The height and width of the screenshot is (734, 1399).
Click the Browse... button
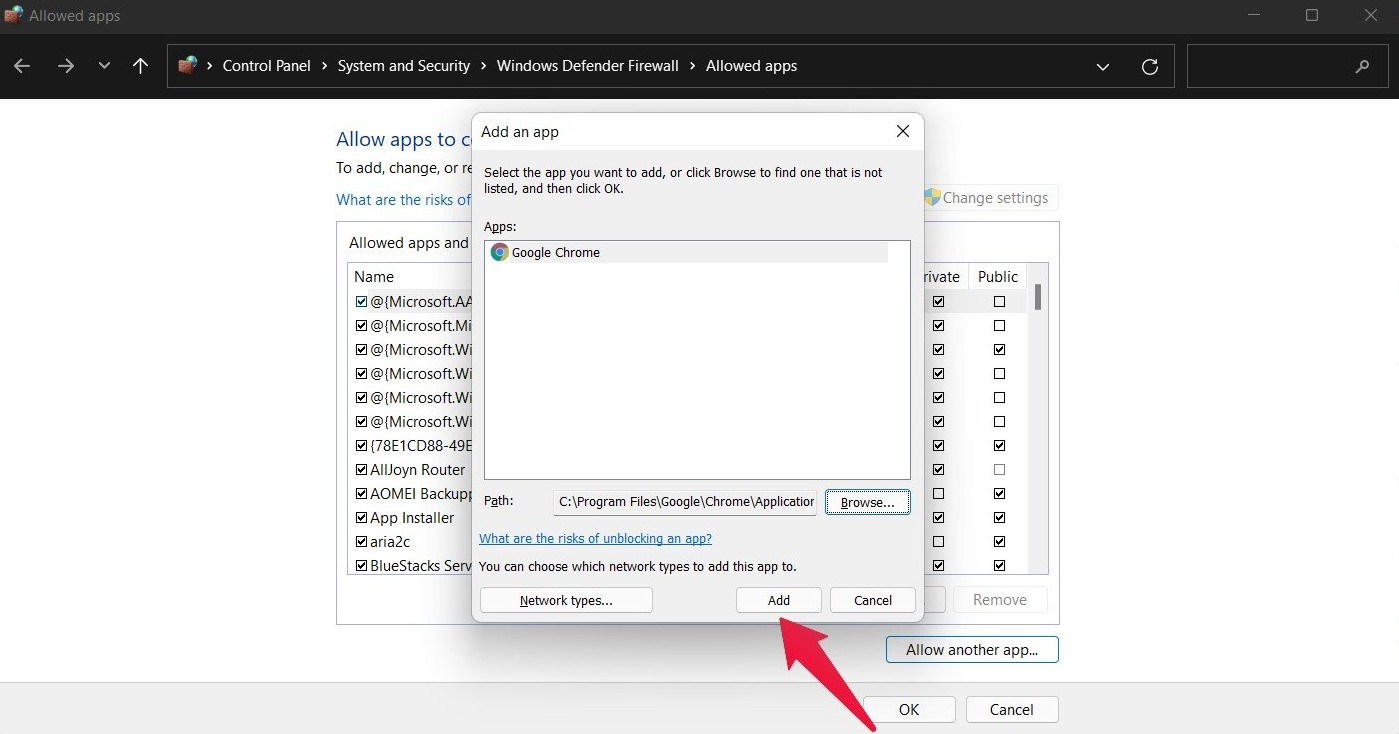(867, 502)
